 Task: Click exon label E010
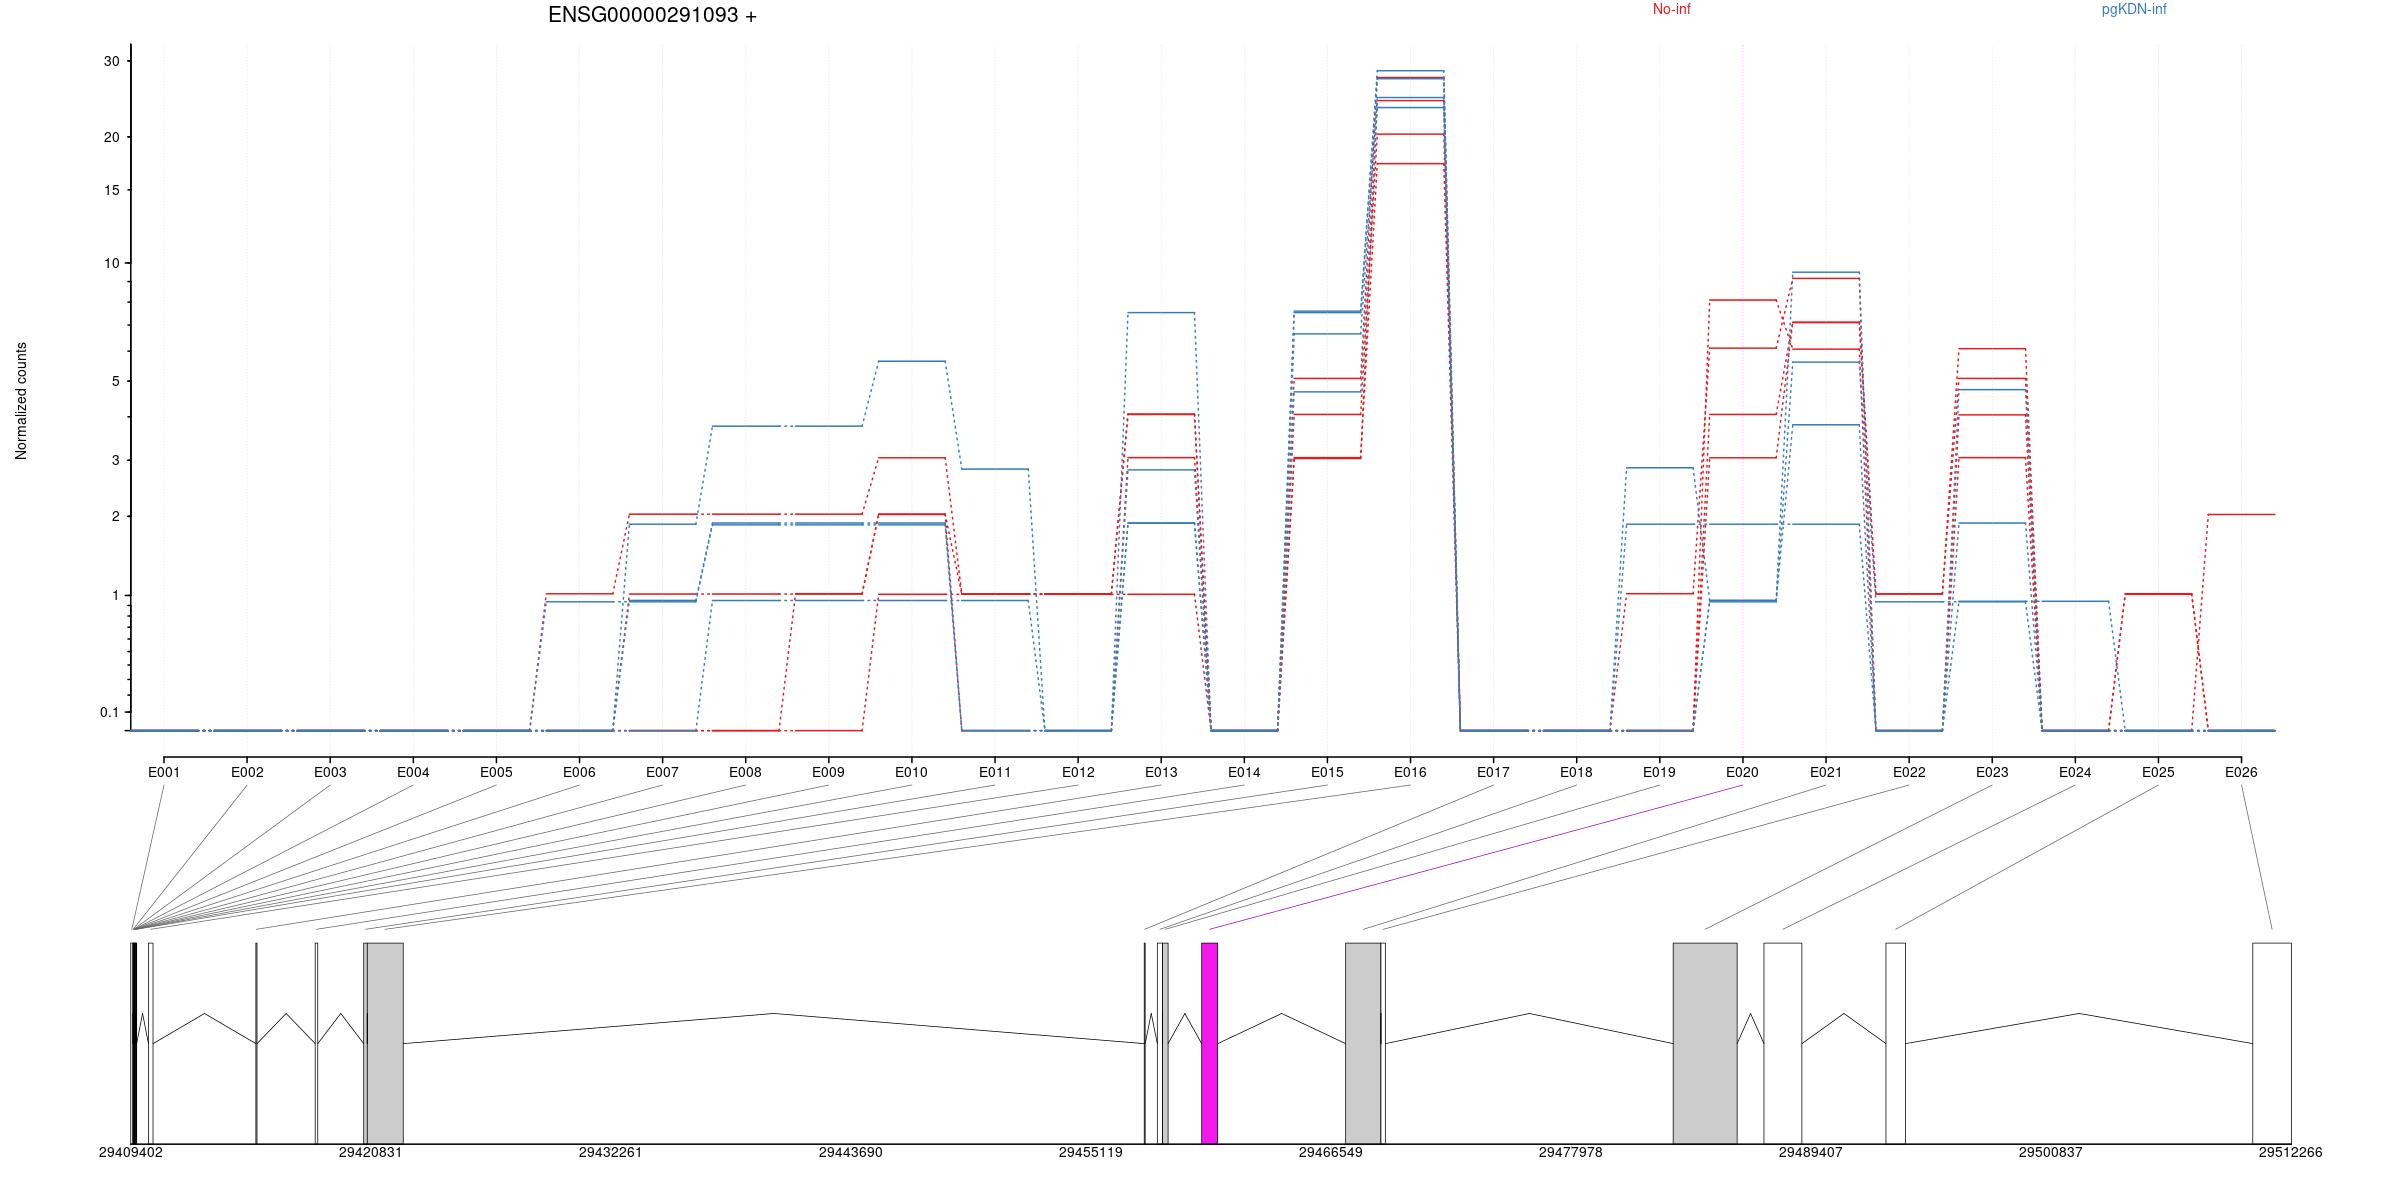(x=911, y=772)
